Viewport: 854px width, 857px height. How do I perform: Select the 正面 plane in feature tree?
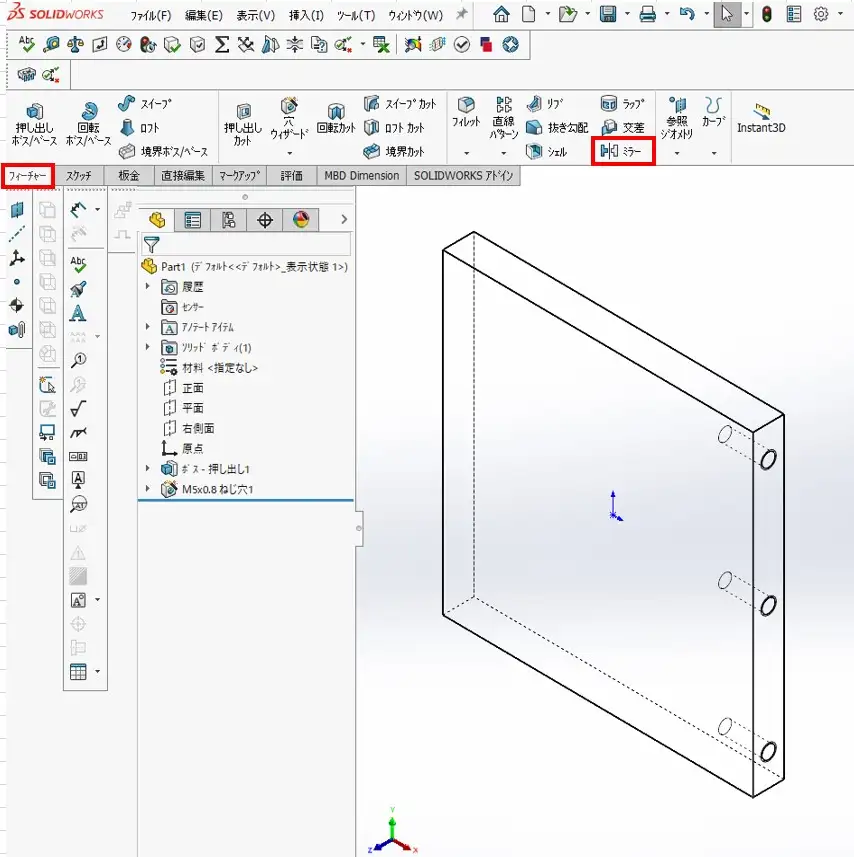192,388
